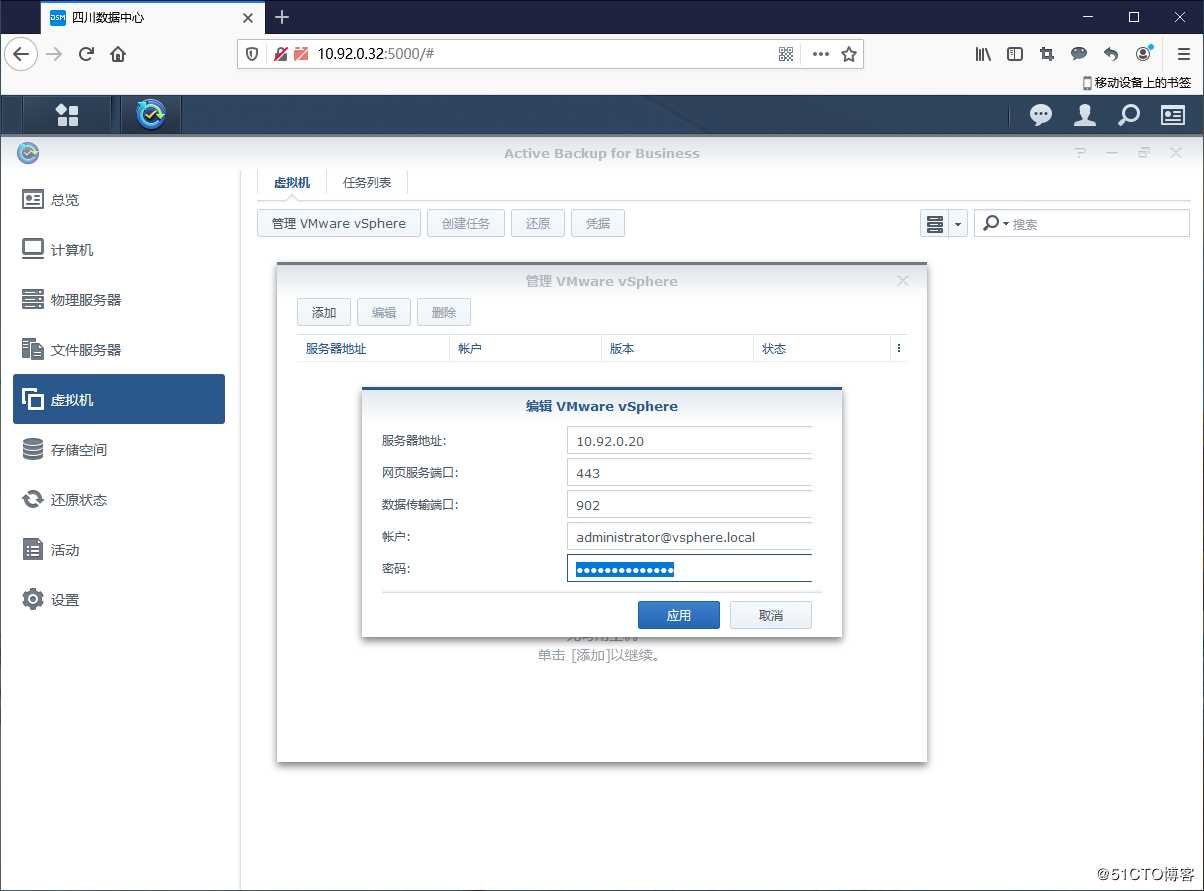The image size is (1204, 891).
Task: Open column options in vSphere table
Action: pyautogui.click(x=899, y=348)
